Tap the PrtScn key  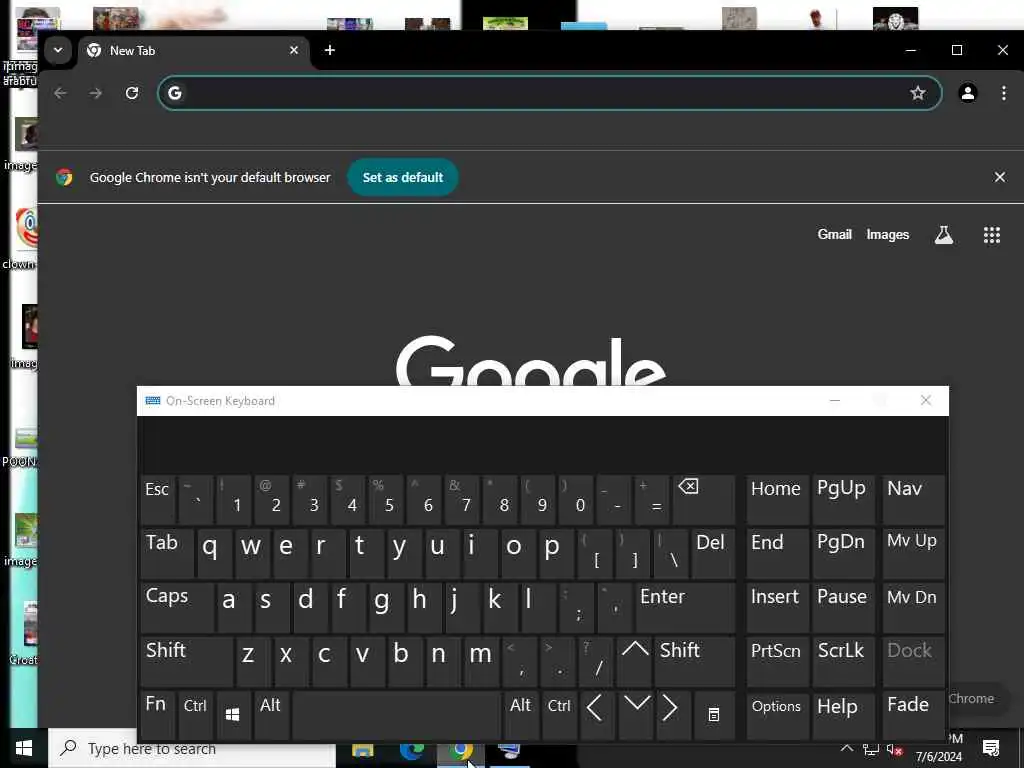click(776, 661)
